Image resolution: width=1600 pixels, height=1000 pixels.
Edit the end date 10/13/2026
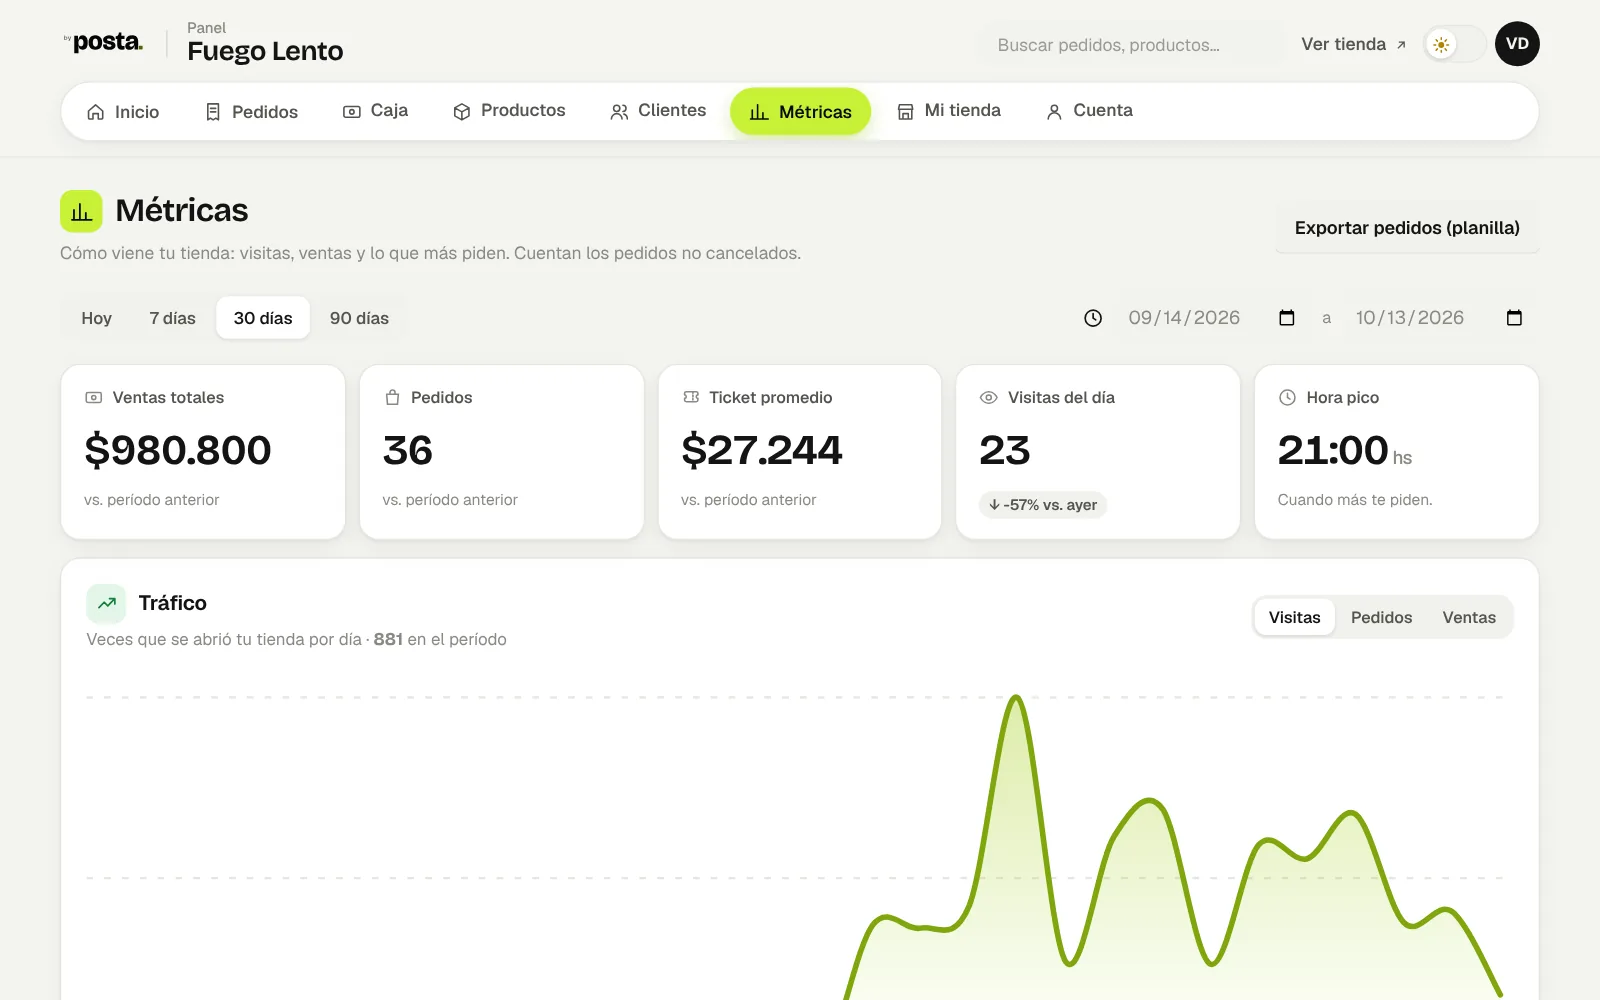point(1410,318)
